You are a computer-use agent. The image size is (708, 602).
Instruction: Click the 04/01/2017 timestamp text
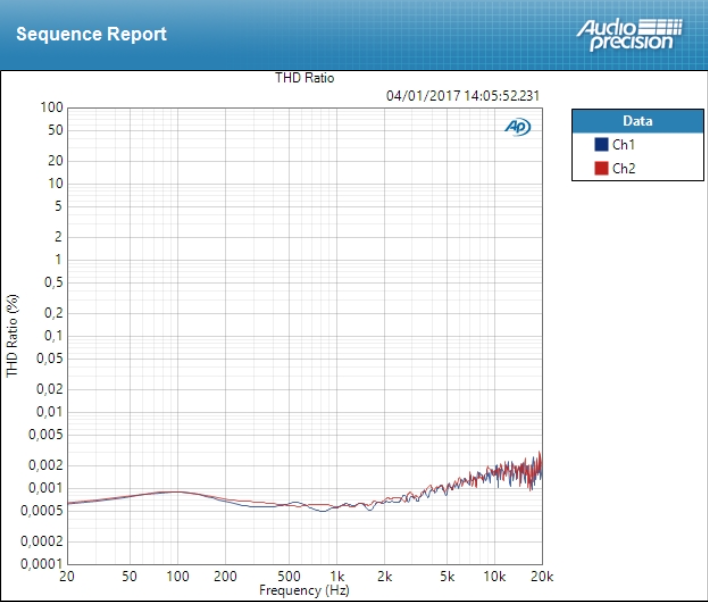(x=462, y=96)
